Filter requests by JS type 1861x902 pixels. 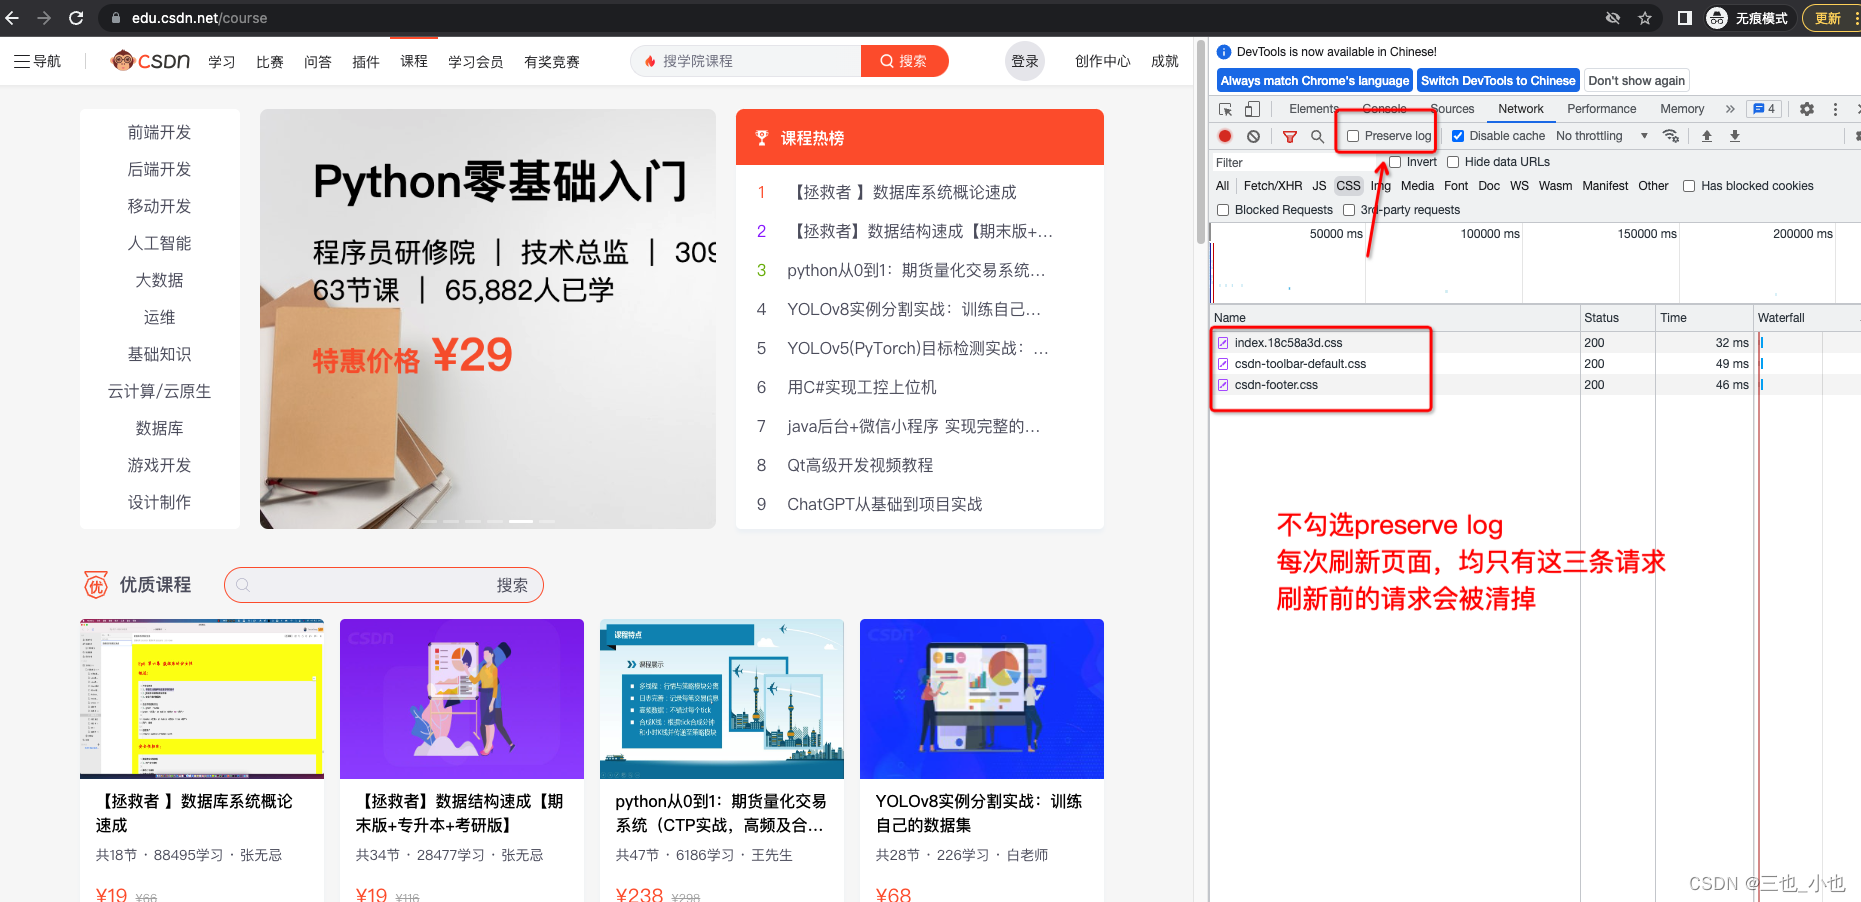coord(1319,186)
